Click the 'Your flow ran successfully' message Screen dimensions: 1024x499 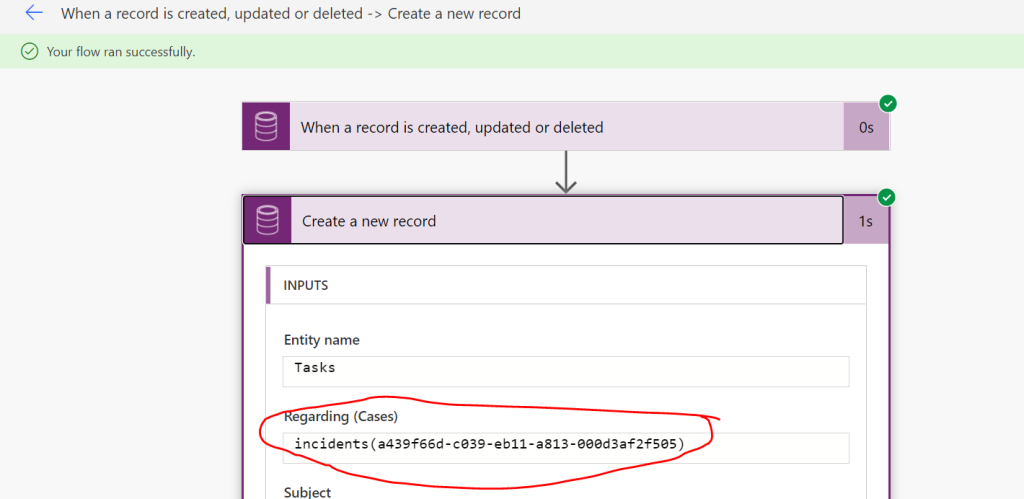click(x=121, y=51)
